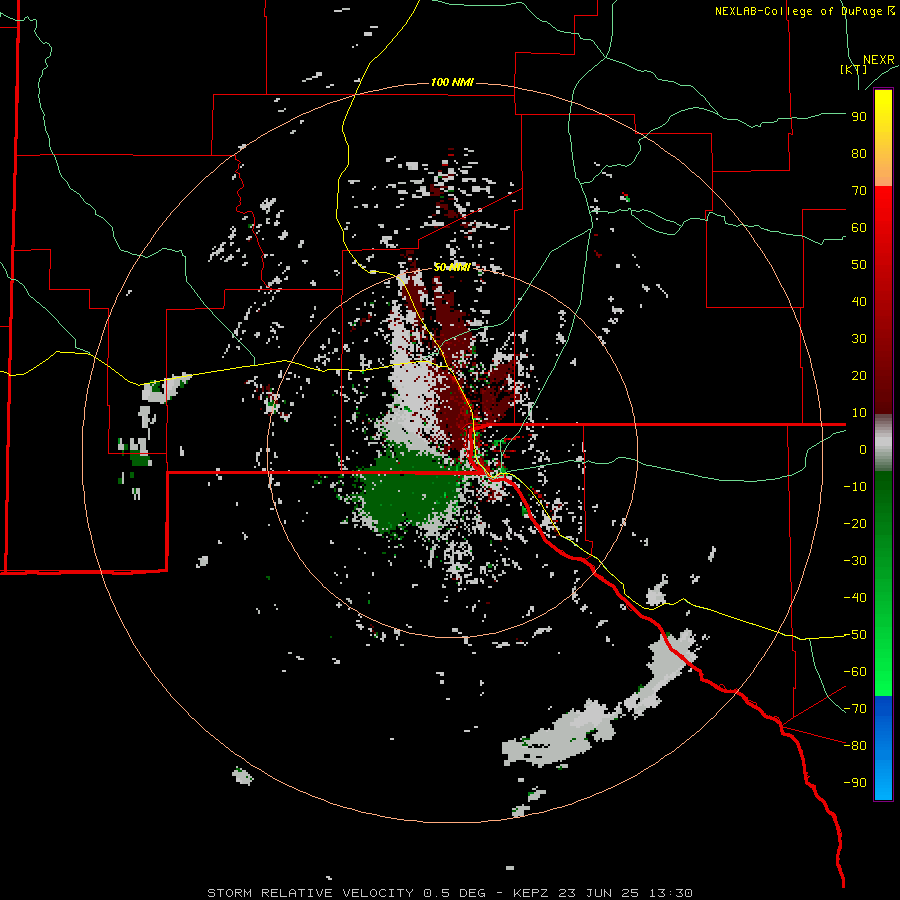Click the 100 NMI range ring label

point(452,83)
